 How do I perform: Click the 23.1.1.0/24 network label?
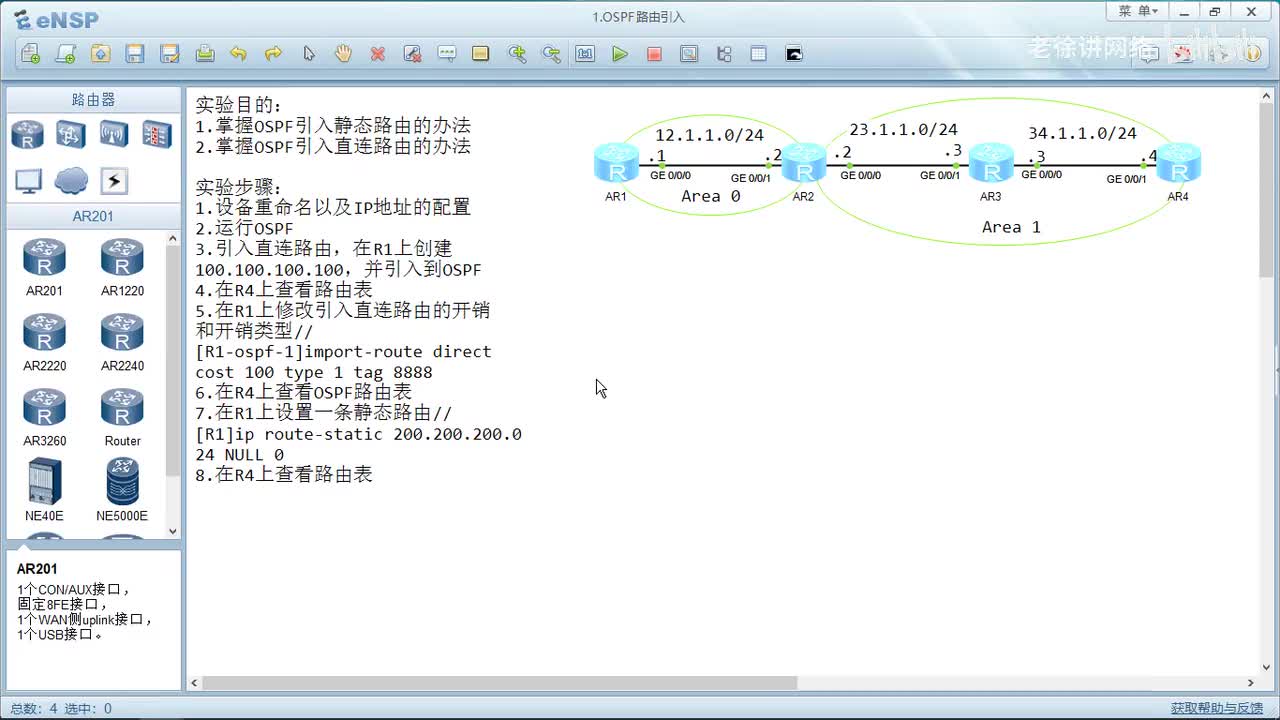point(903,130)
